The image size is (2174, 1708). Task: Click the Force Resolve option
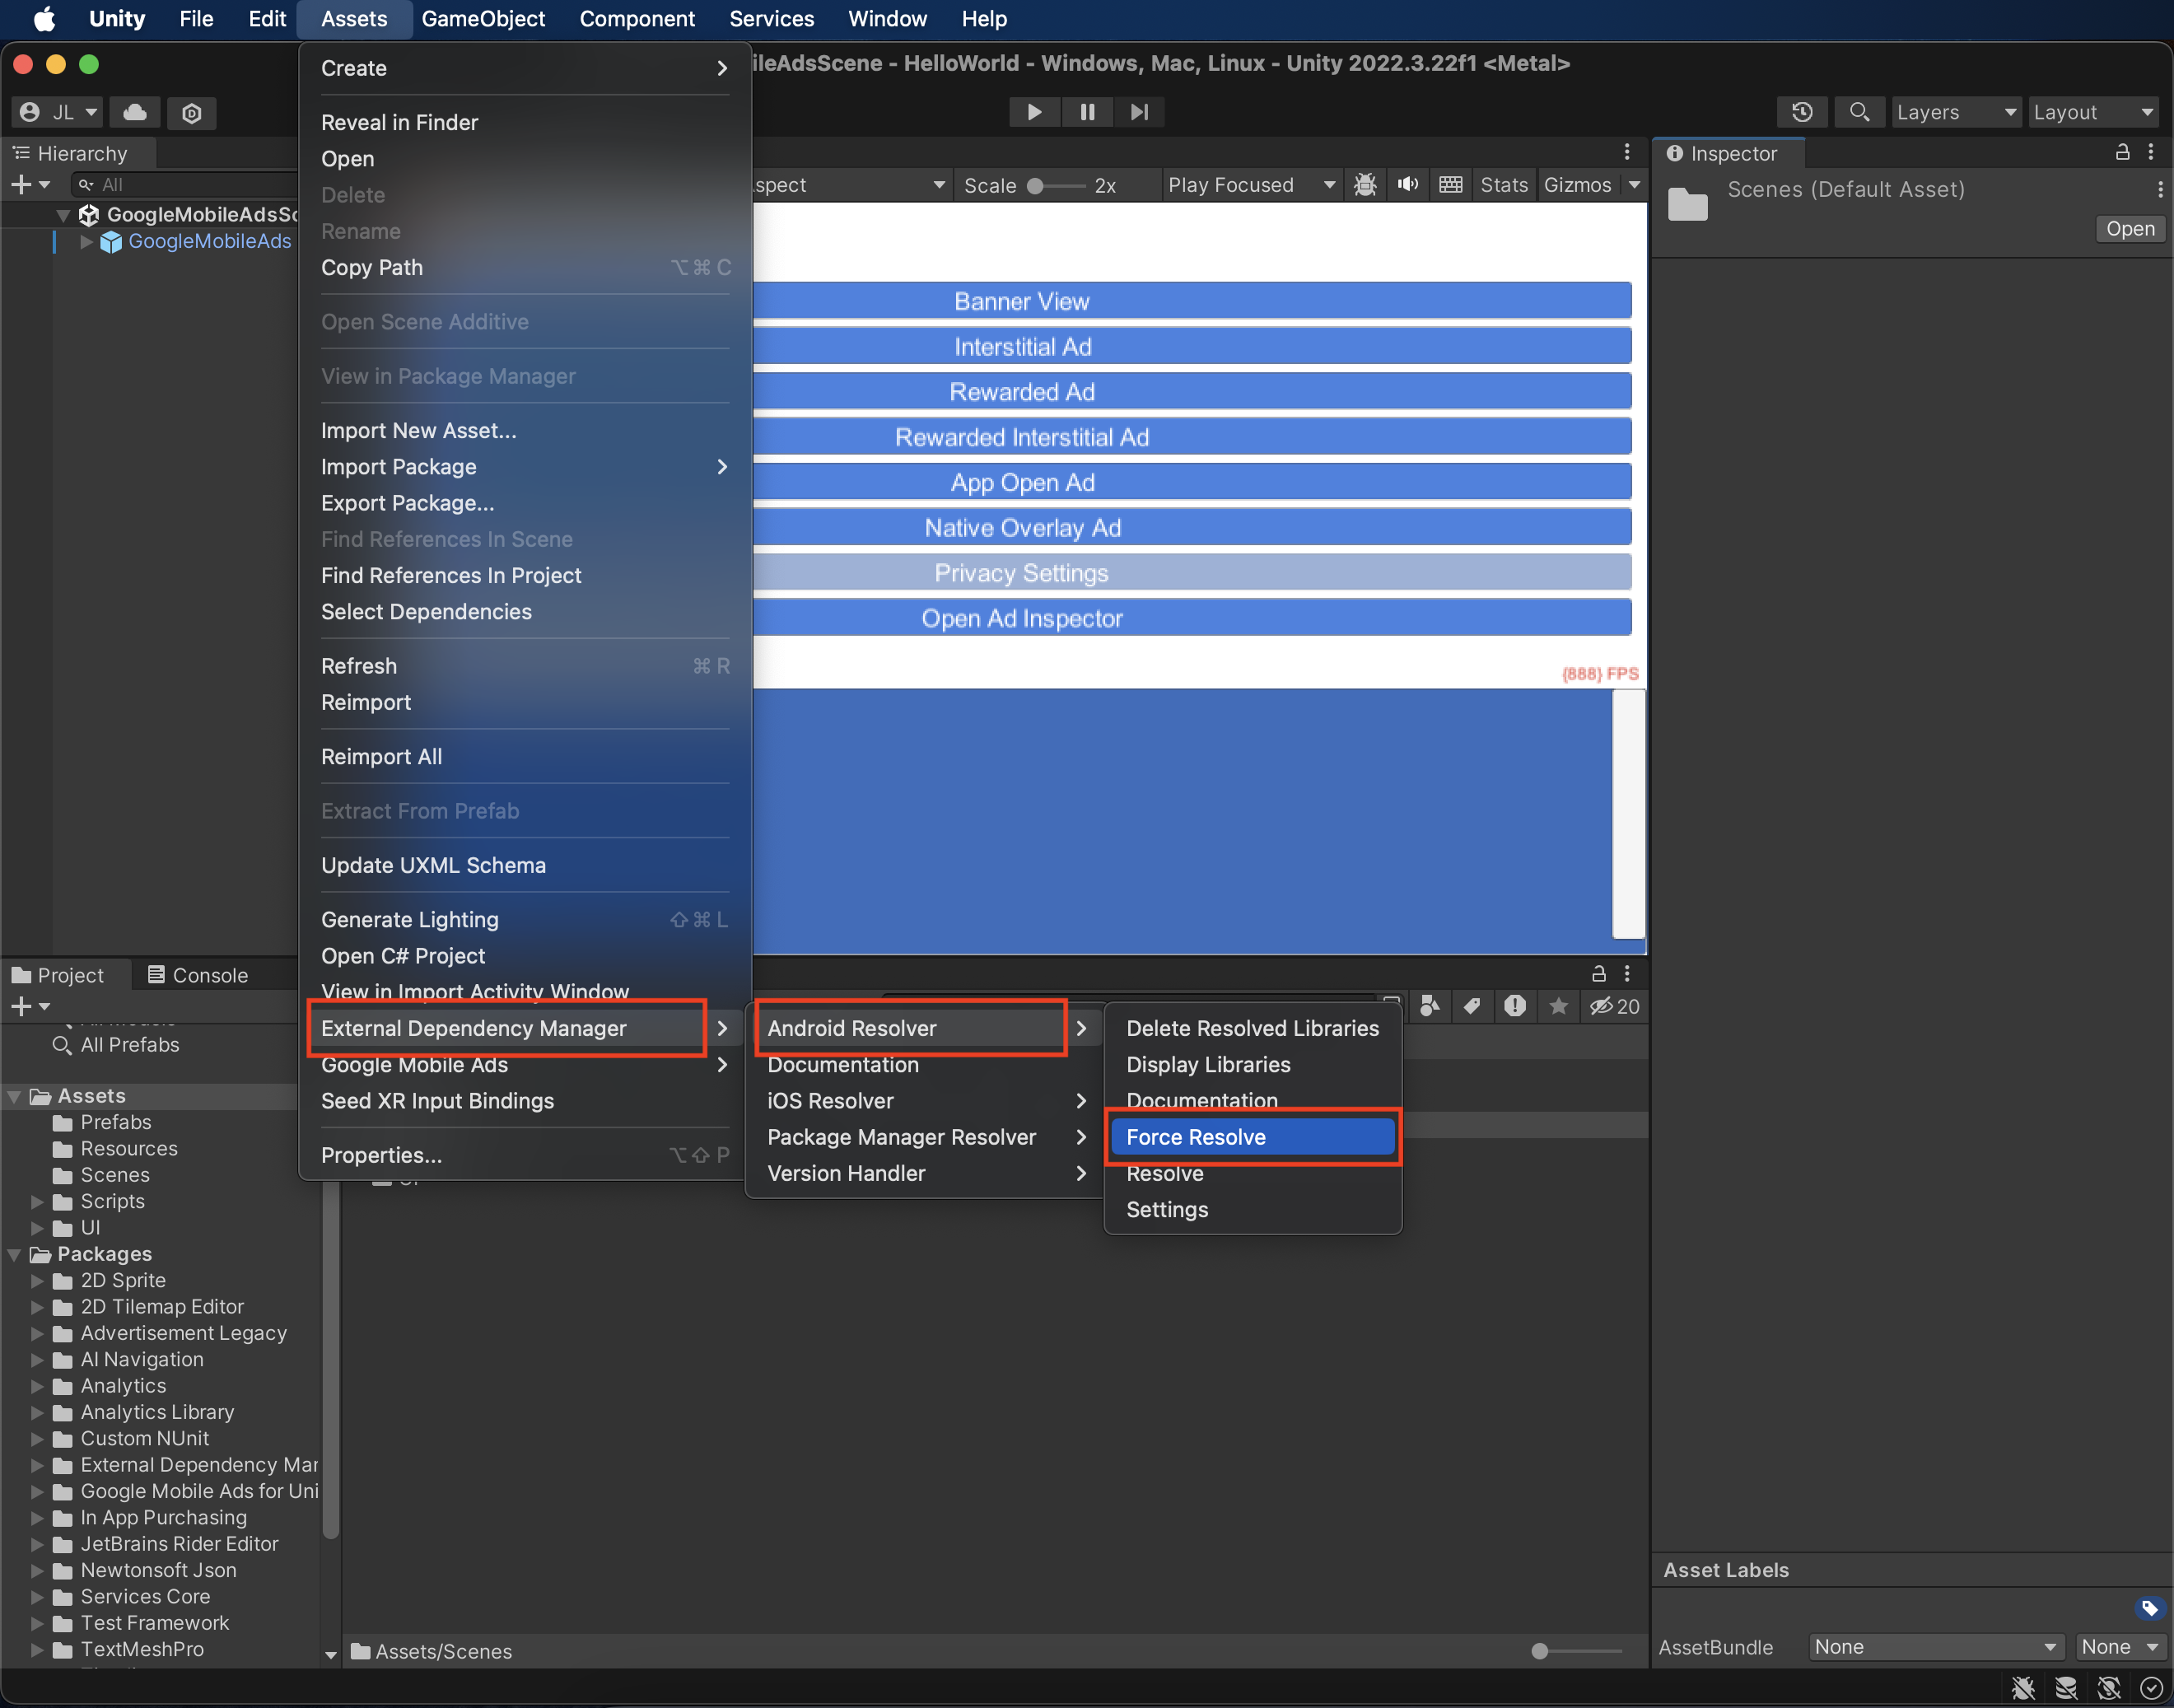(x=1195, y=1135)
